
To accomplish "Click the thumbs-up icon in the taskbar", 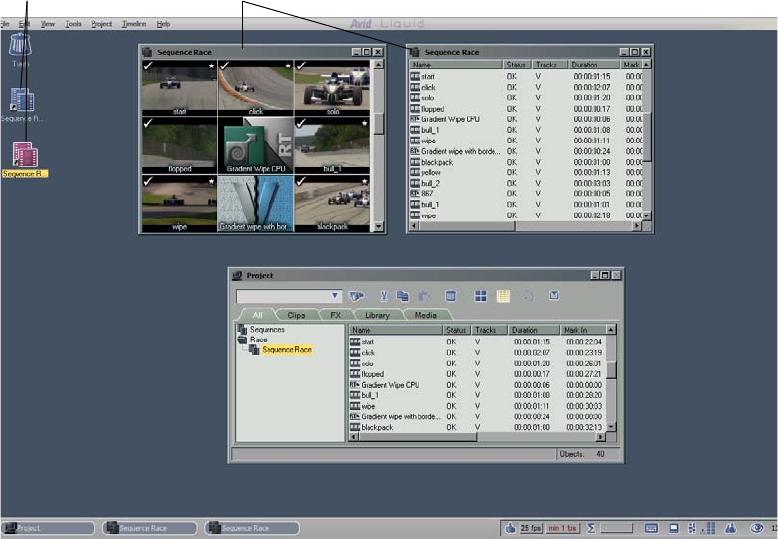I will [509, 527].
